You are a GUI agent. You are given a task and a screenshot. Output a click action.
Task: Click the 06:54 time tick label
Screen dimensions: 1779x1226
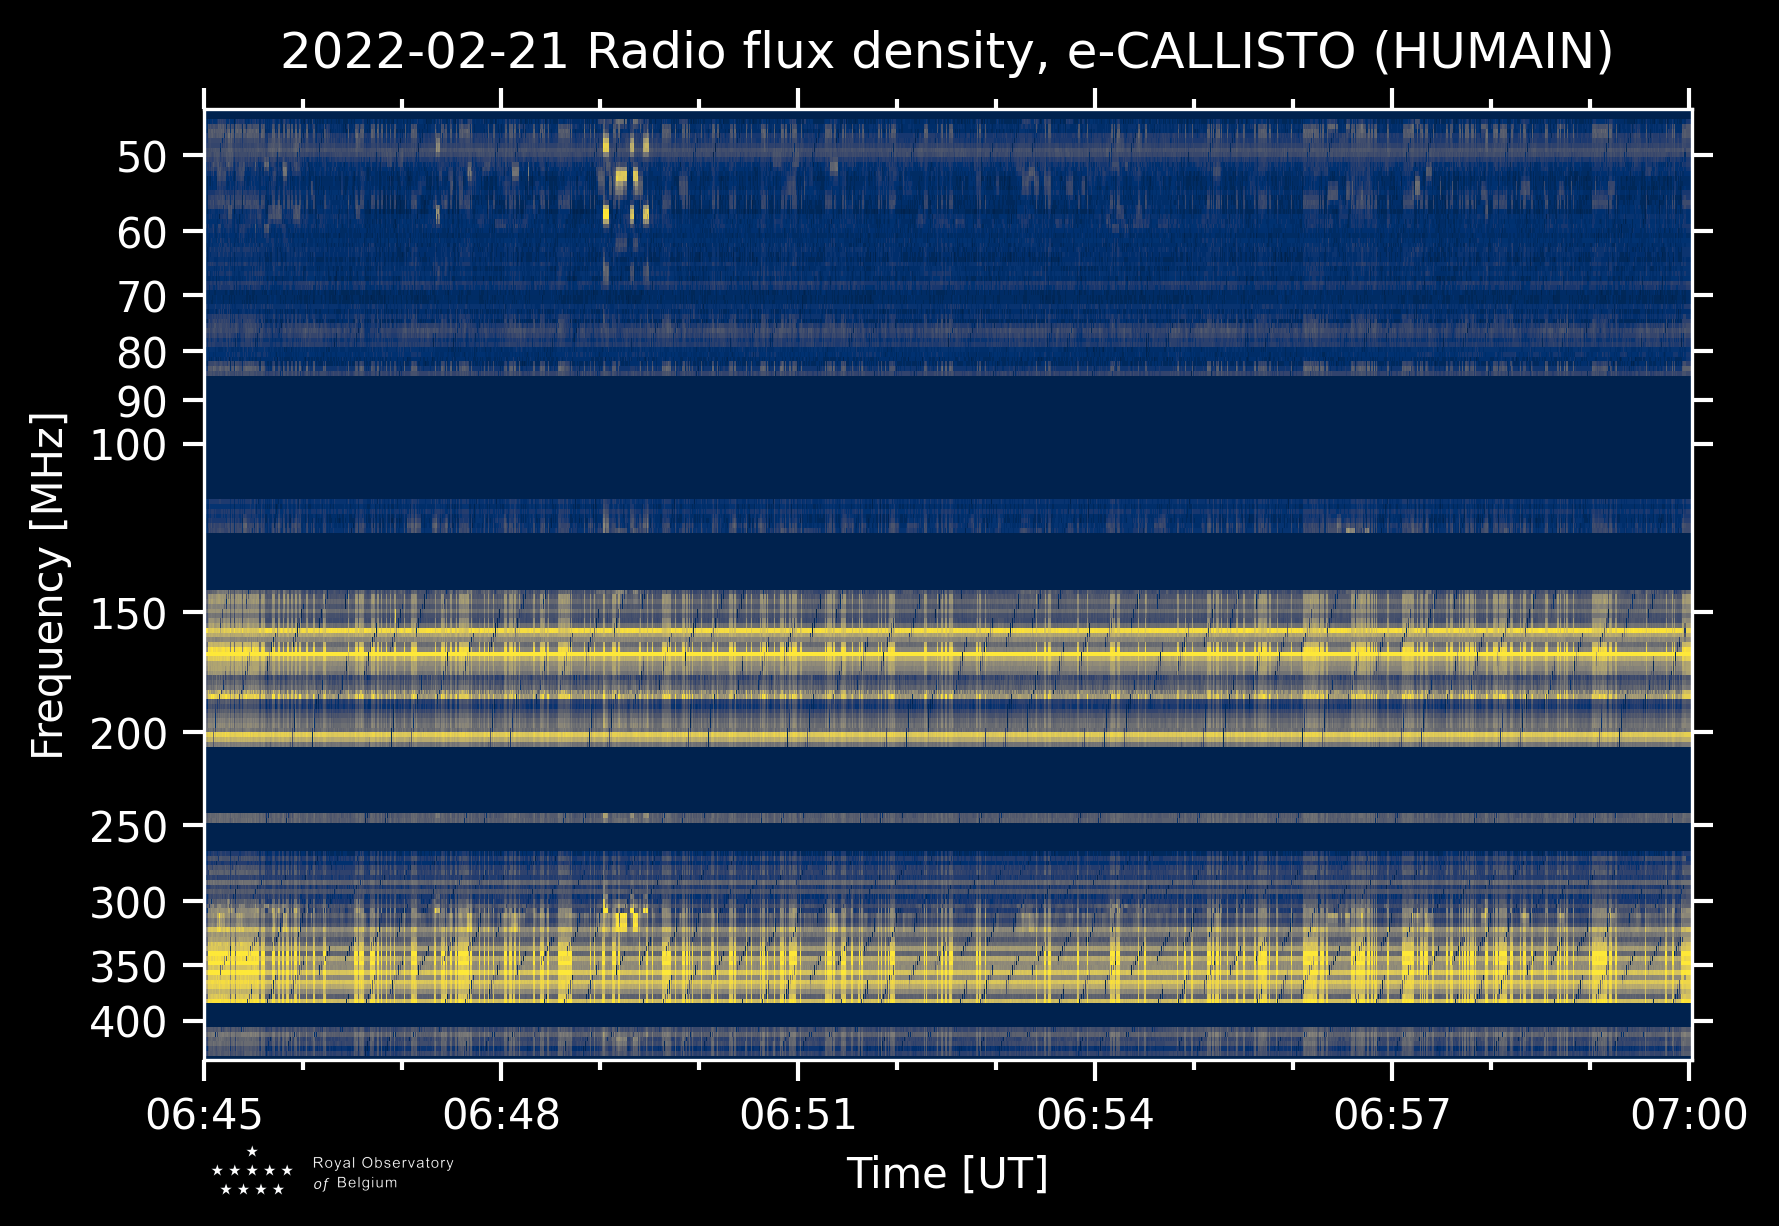[1095, 1114]
